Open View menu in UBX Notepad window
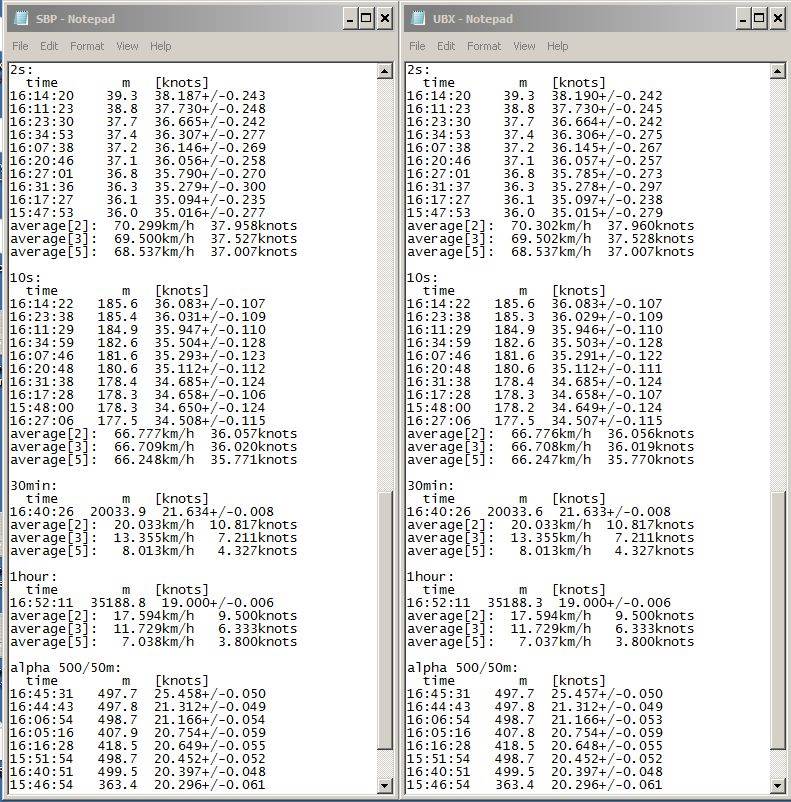Screen dimensions: 791x802 click(x=524, y=46)
